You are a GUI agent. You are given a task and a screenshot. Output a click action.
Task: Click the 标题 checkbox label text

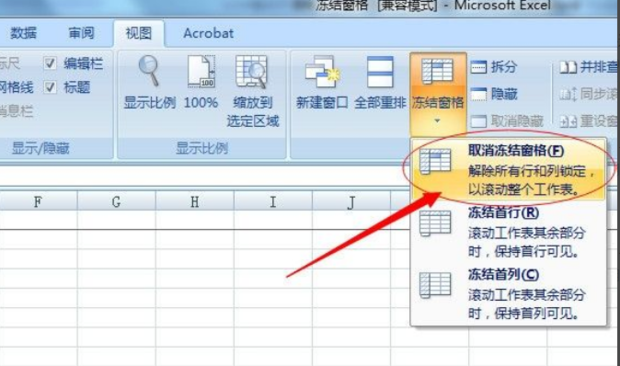point(77,87)
